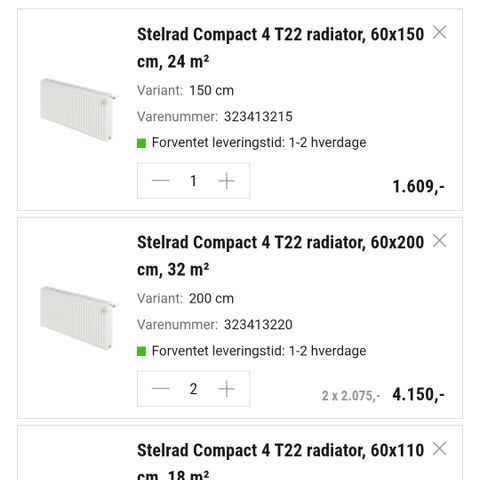Open Stelrad Compact 4 T22 60x200 product title

point(280,256)
